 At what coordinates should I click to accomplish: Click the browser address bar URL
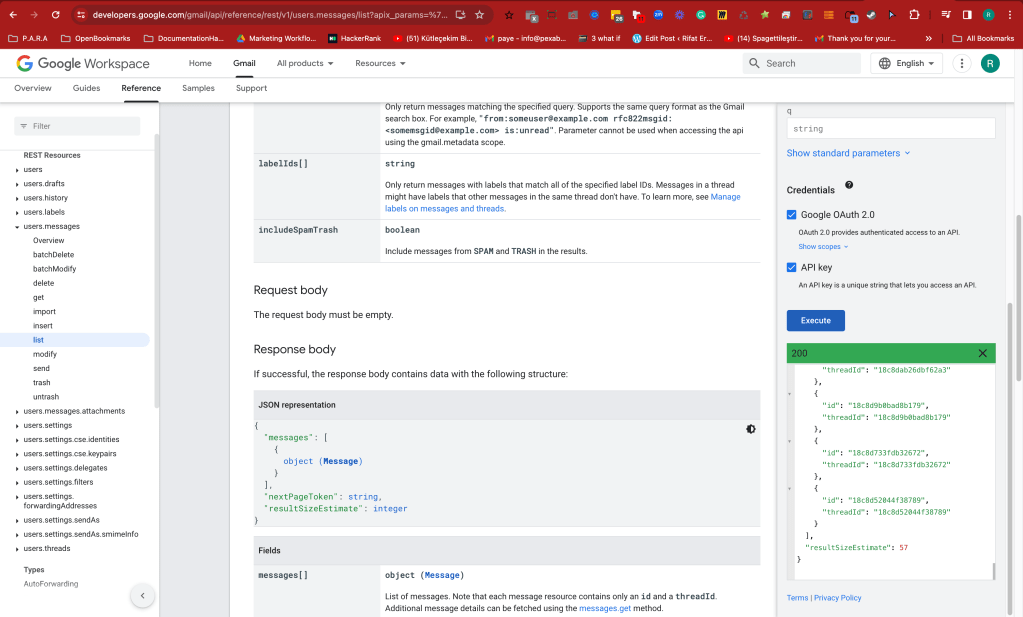click(x=269, y=14)
